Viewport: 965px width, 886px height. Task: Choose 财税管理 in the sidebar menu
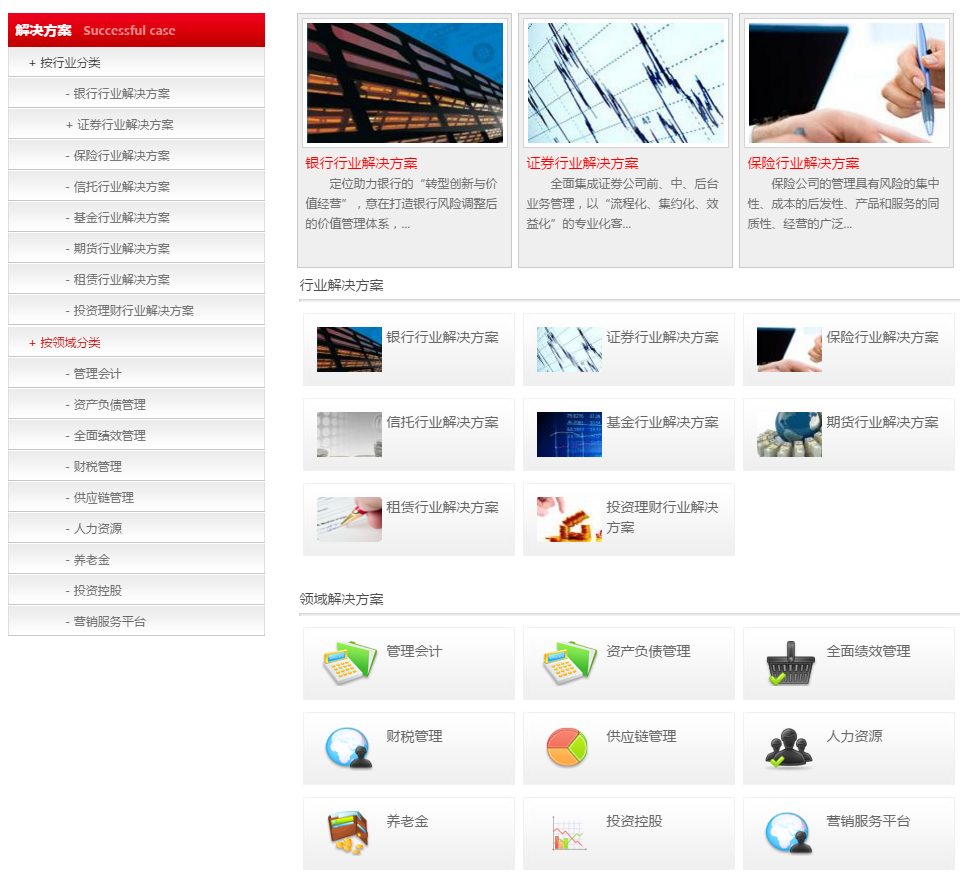(x=136, y=467)
